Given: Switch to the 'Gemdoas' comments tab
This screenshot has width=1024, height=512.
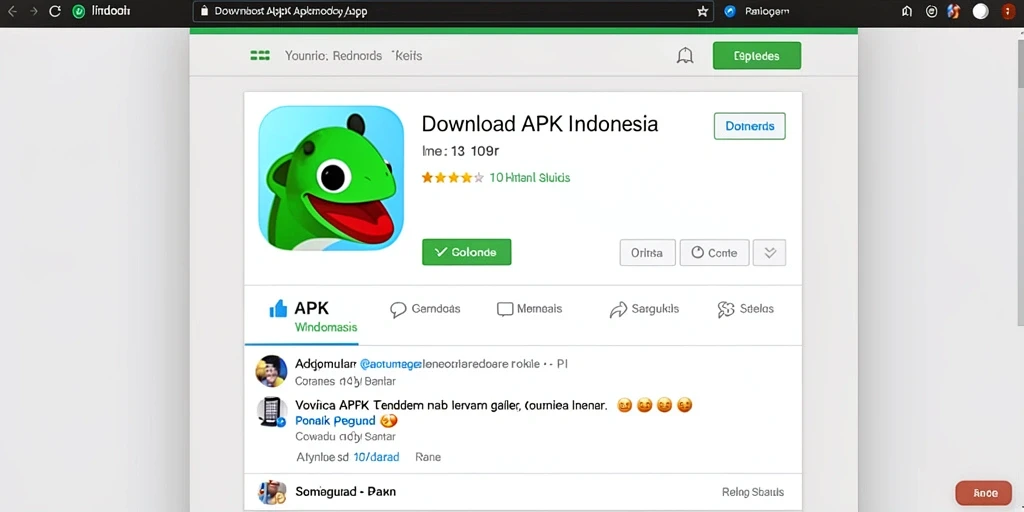Looking at the screenshot, I should 425,309.
